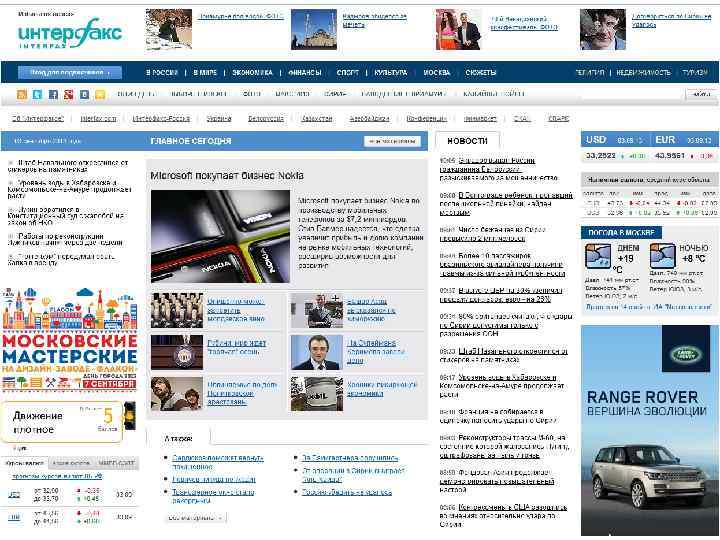
Task: Open the Движение плотное traffic widget
Action: (x=62, y=422)
